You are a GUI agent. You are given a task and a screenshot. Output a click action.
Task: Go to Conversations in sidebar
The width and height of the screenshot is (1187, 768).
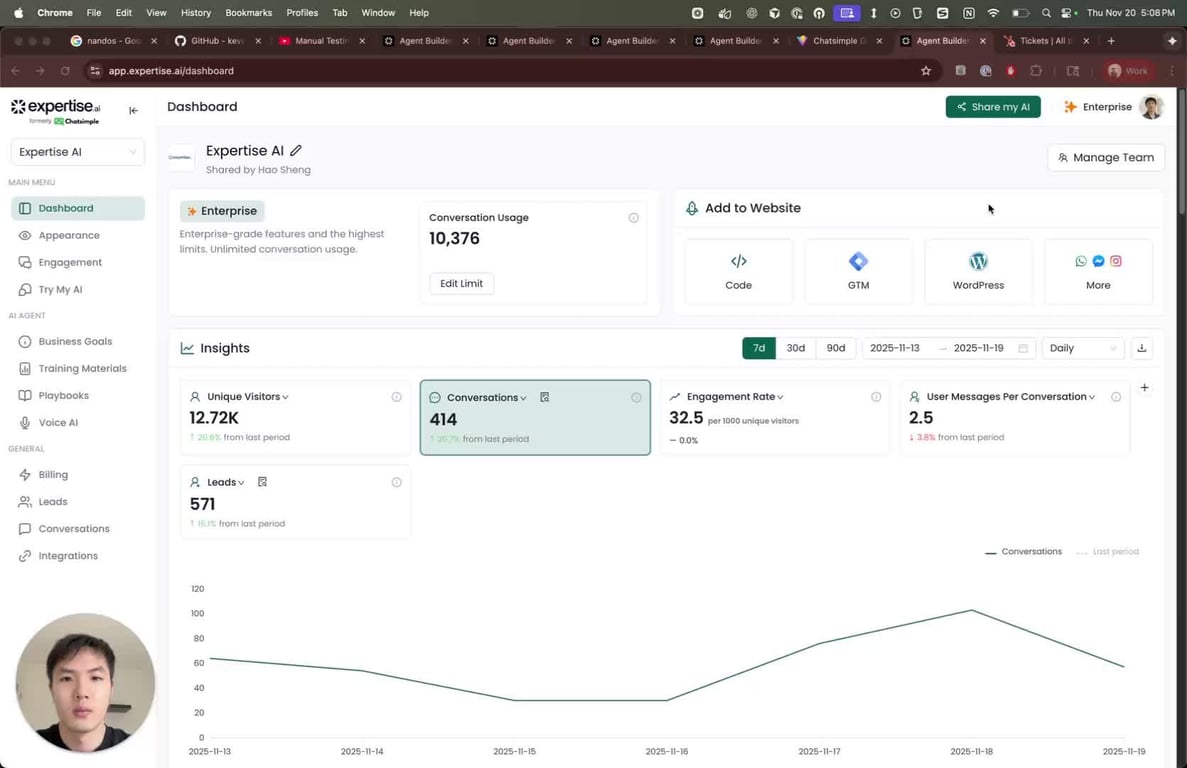[x=77, y=529]
